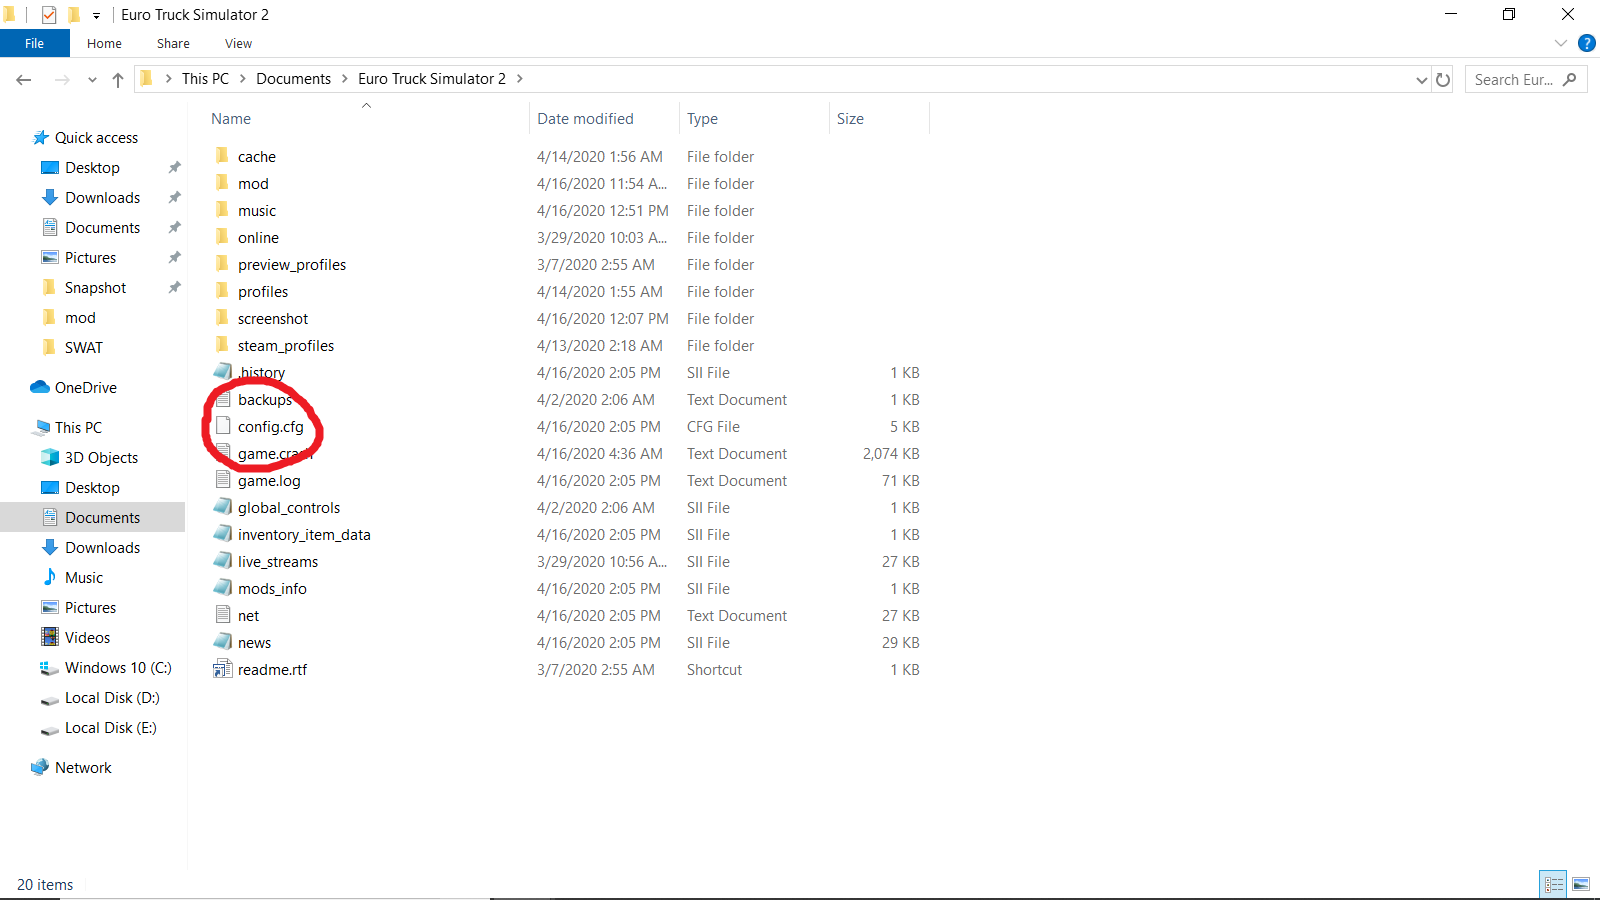This screenshot has height=900, width=1600.
Task: Open the View ribbon tab
Action: [238, 43]
